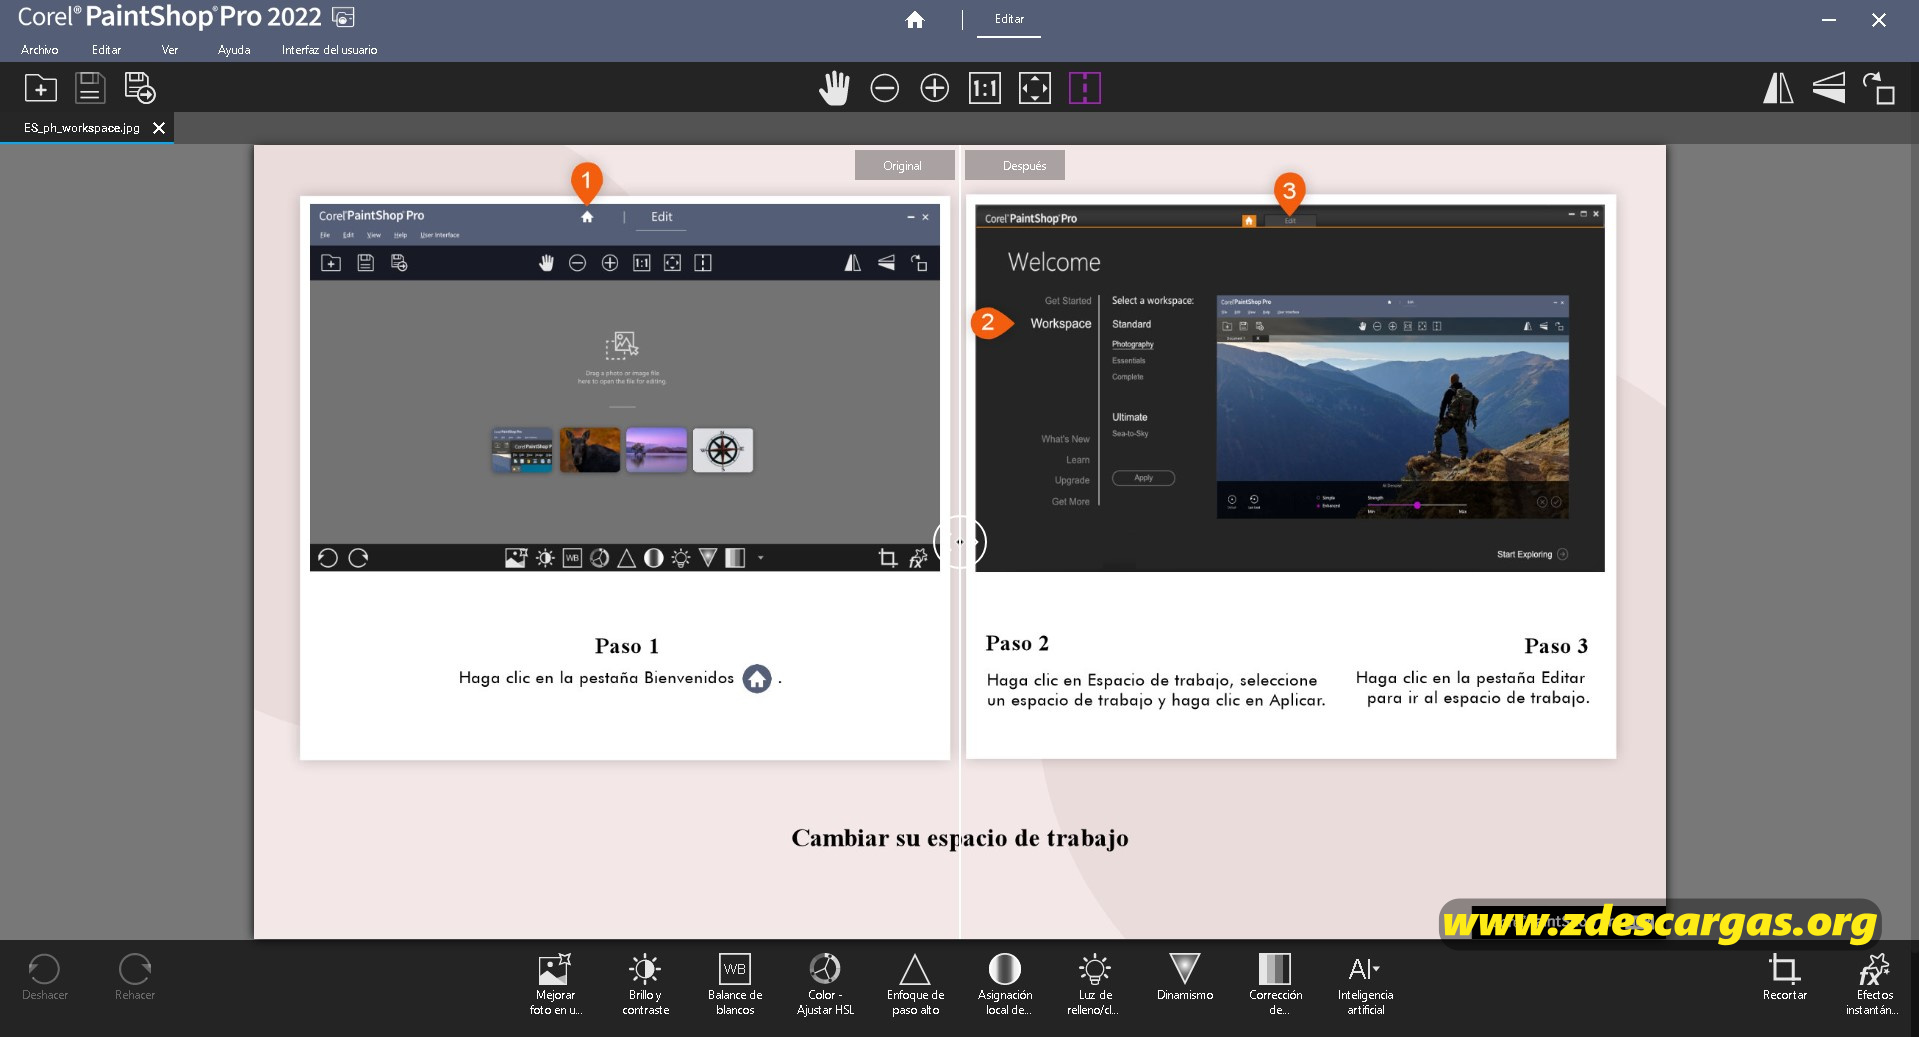
Task: Click the Flip horizontal mirror icon
Action: click(1778, 88)
